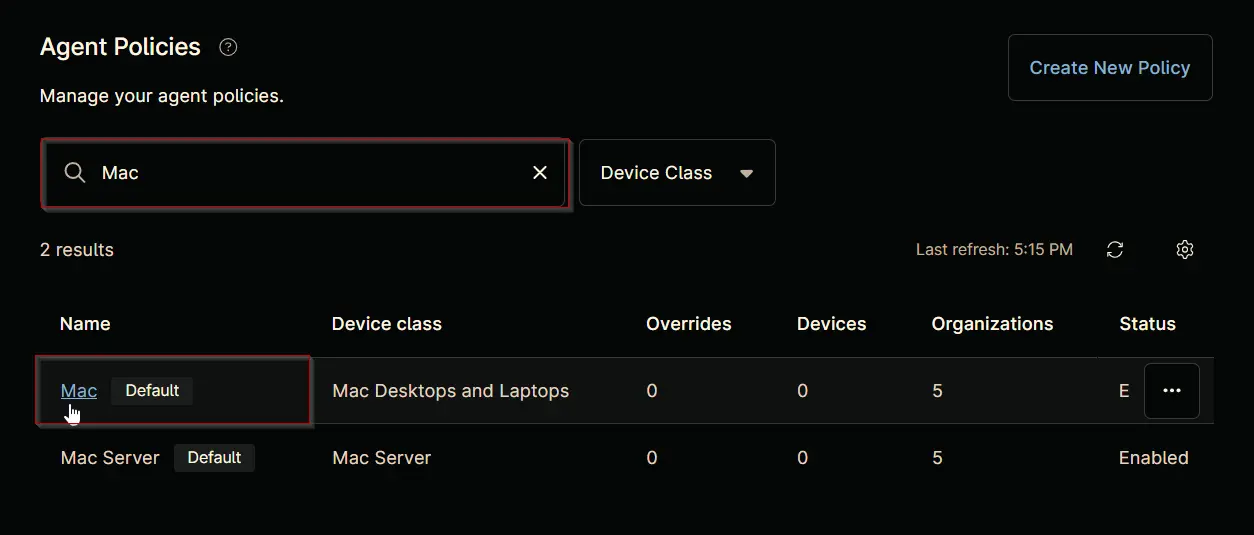Viewport: 1254px width, 535px height.
Task: Open the help icon beside Agent Policies
Action: coord(228,47)
